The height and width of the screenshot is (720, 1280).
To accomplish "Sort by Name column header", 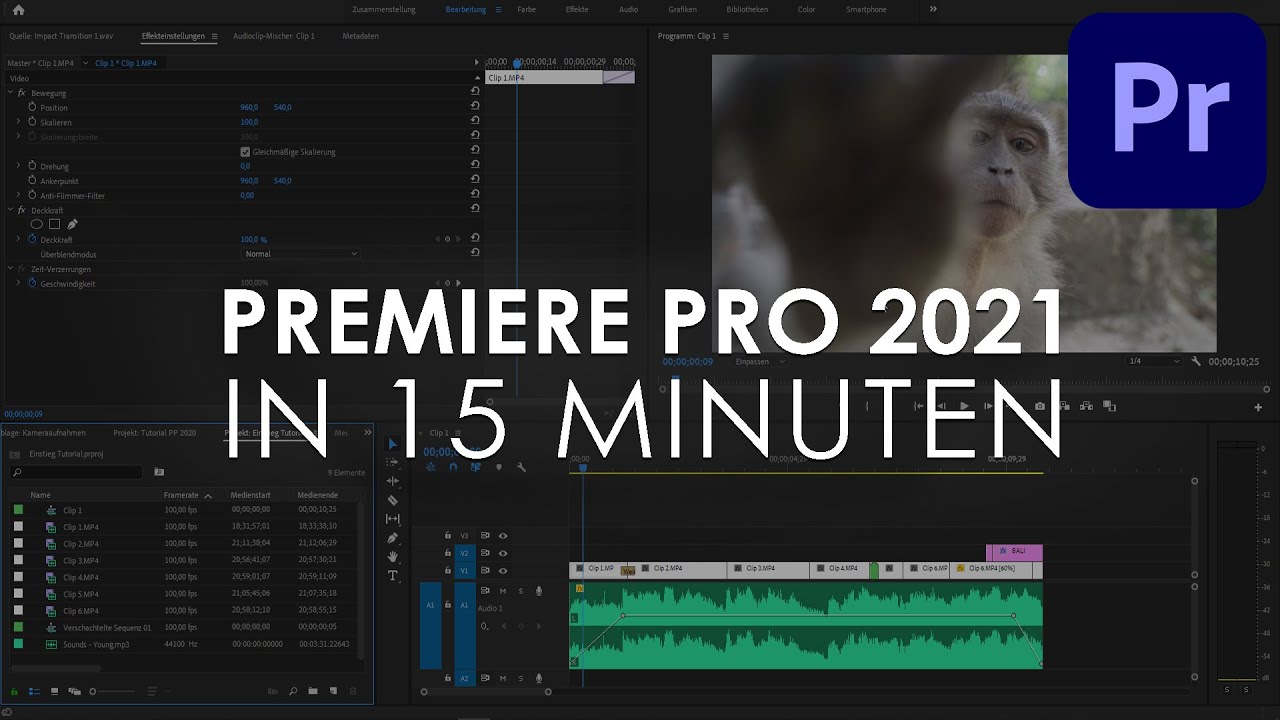I will point(40,495).
